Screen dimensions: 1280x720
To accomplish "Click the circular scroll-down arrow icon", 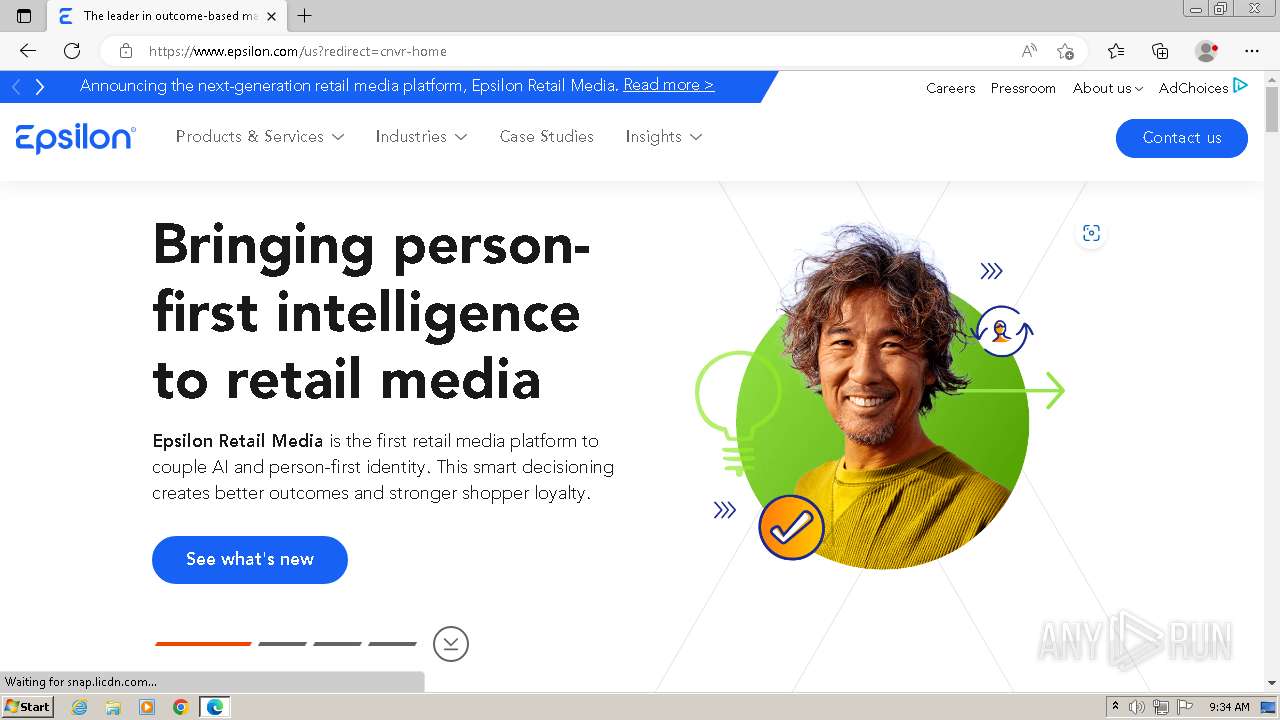I will [451, 643].
